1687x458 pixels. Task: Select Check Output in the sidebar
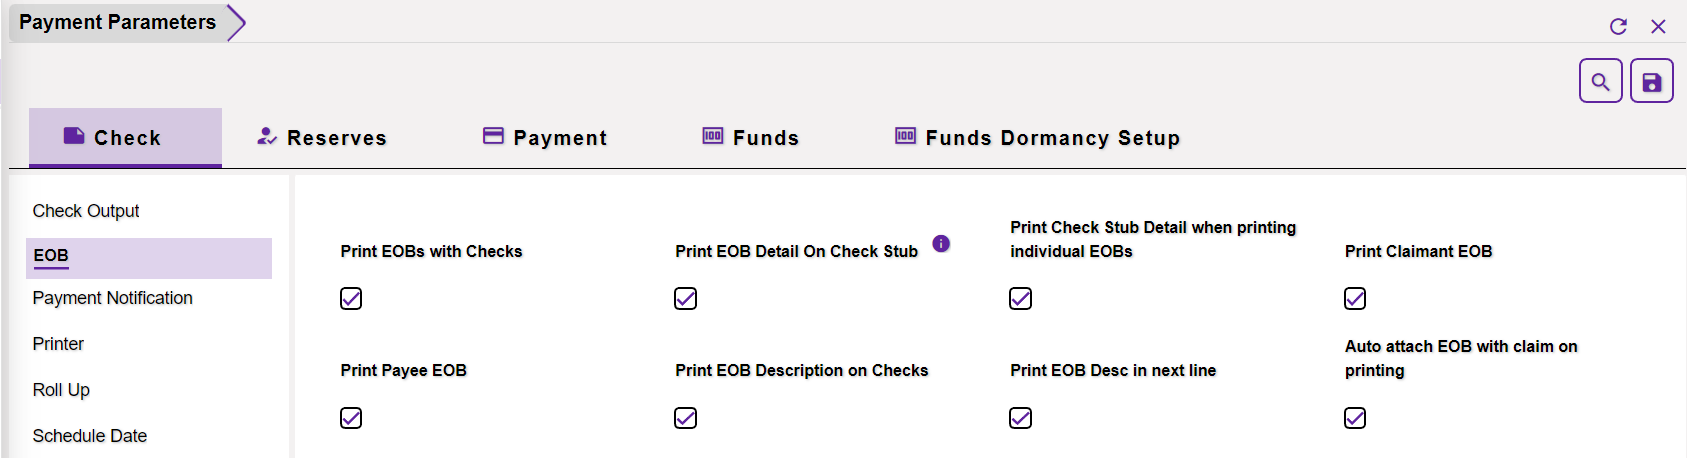click(x=86, y=211)
